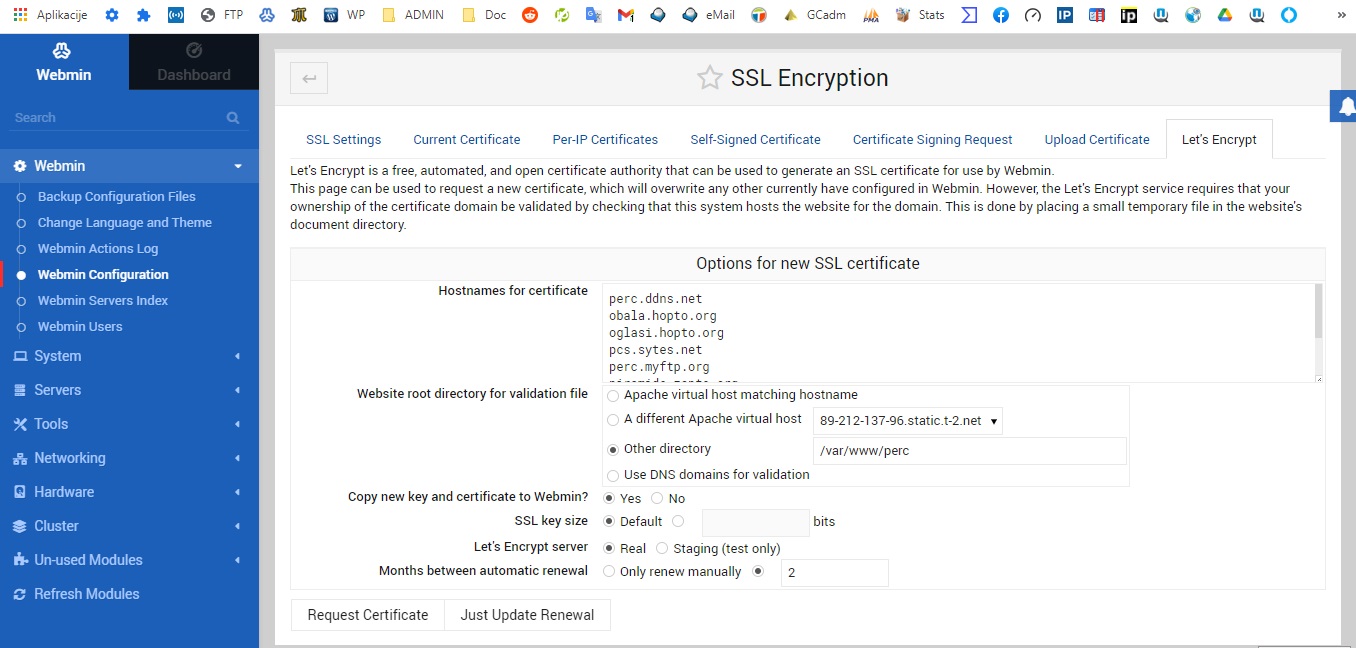Open the puzzle piece extensions bookmark
1356x648 pixels.
tap(144, 15)
